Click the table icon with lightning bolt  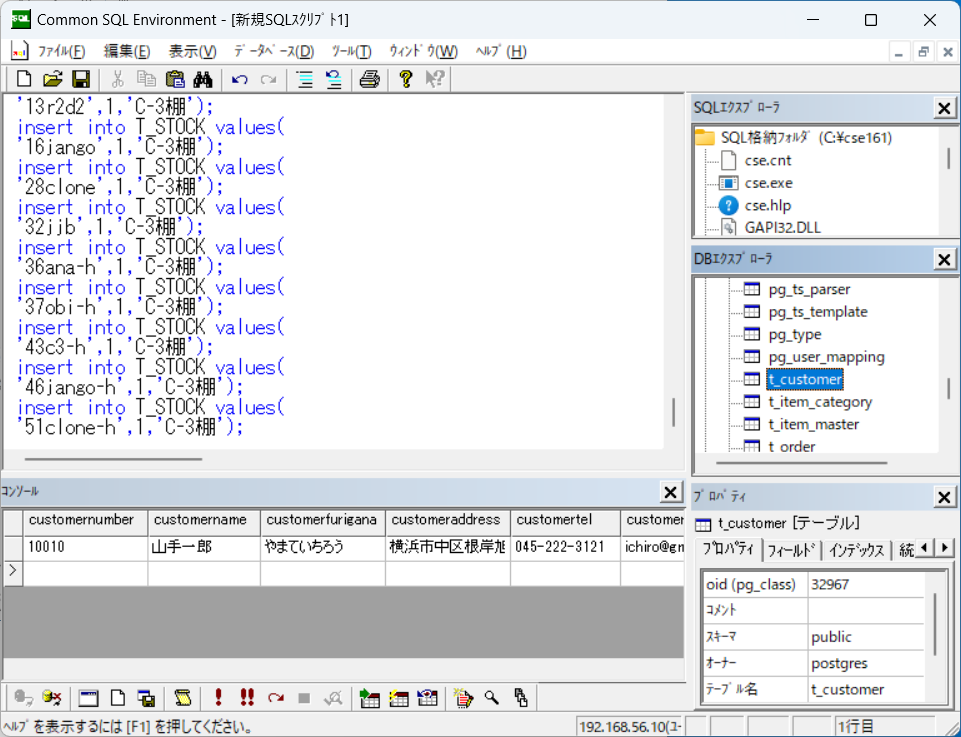pos(398,697)
